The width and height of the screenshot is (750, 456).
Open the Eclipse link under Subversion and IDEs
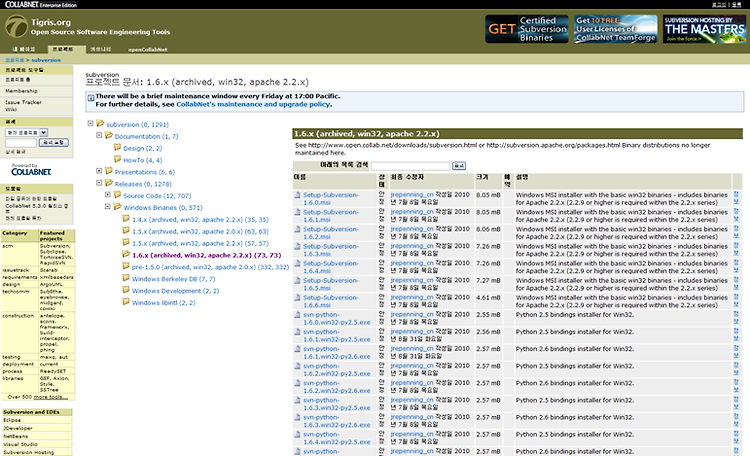(x=12, y=420)
